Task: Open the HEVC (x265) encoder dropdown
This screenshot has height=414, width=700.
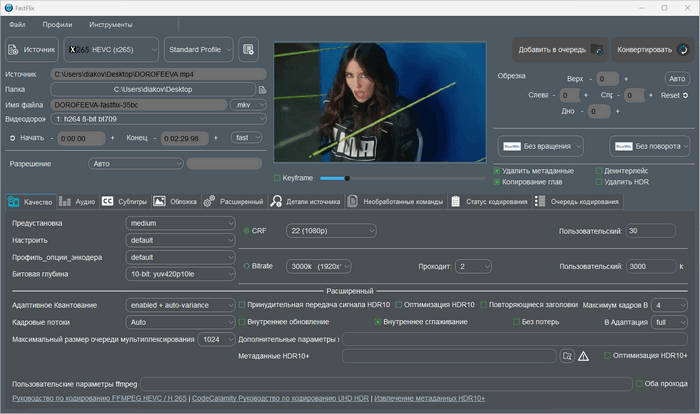Action: tap(111, 50)
